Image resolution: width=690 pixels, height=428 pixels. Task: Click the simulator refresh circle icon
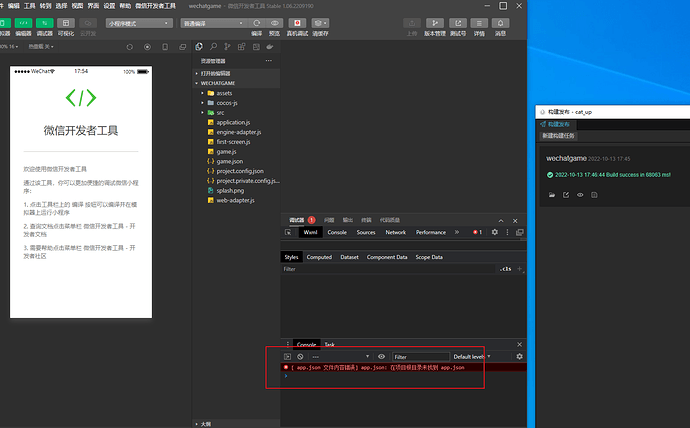point(129,47)
